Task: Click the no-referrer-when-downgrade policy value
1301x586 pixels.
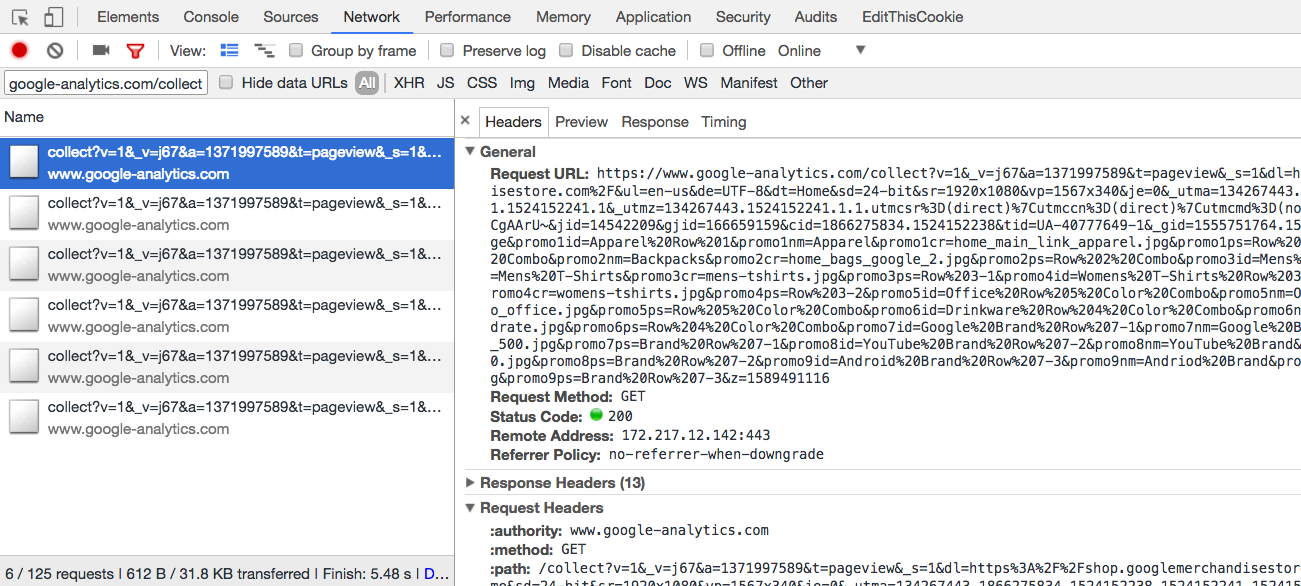Action: tap(716, 454)
